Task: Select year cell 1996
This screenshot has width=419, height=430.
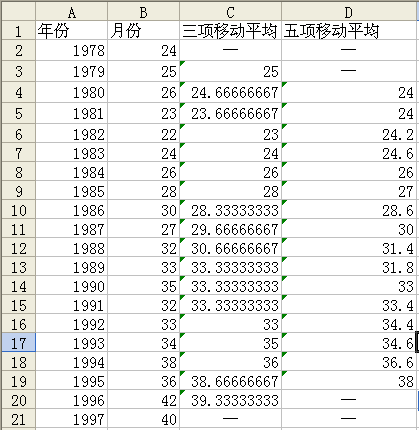Action: (72, 400)
